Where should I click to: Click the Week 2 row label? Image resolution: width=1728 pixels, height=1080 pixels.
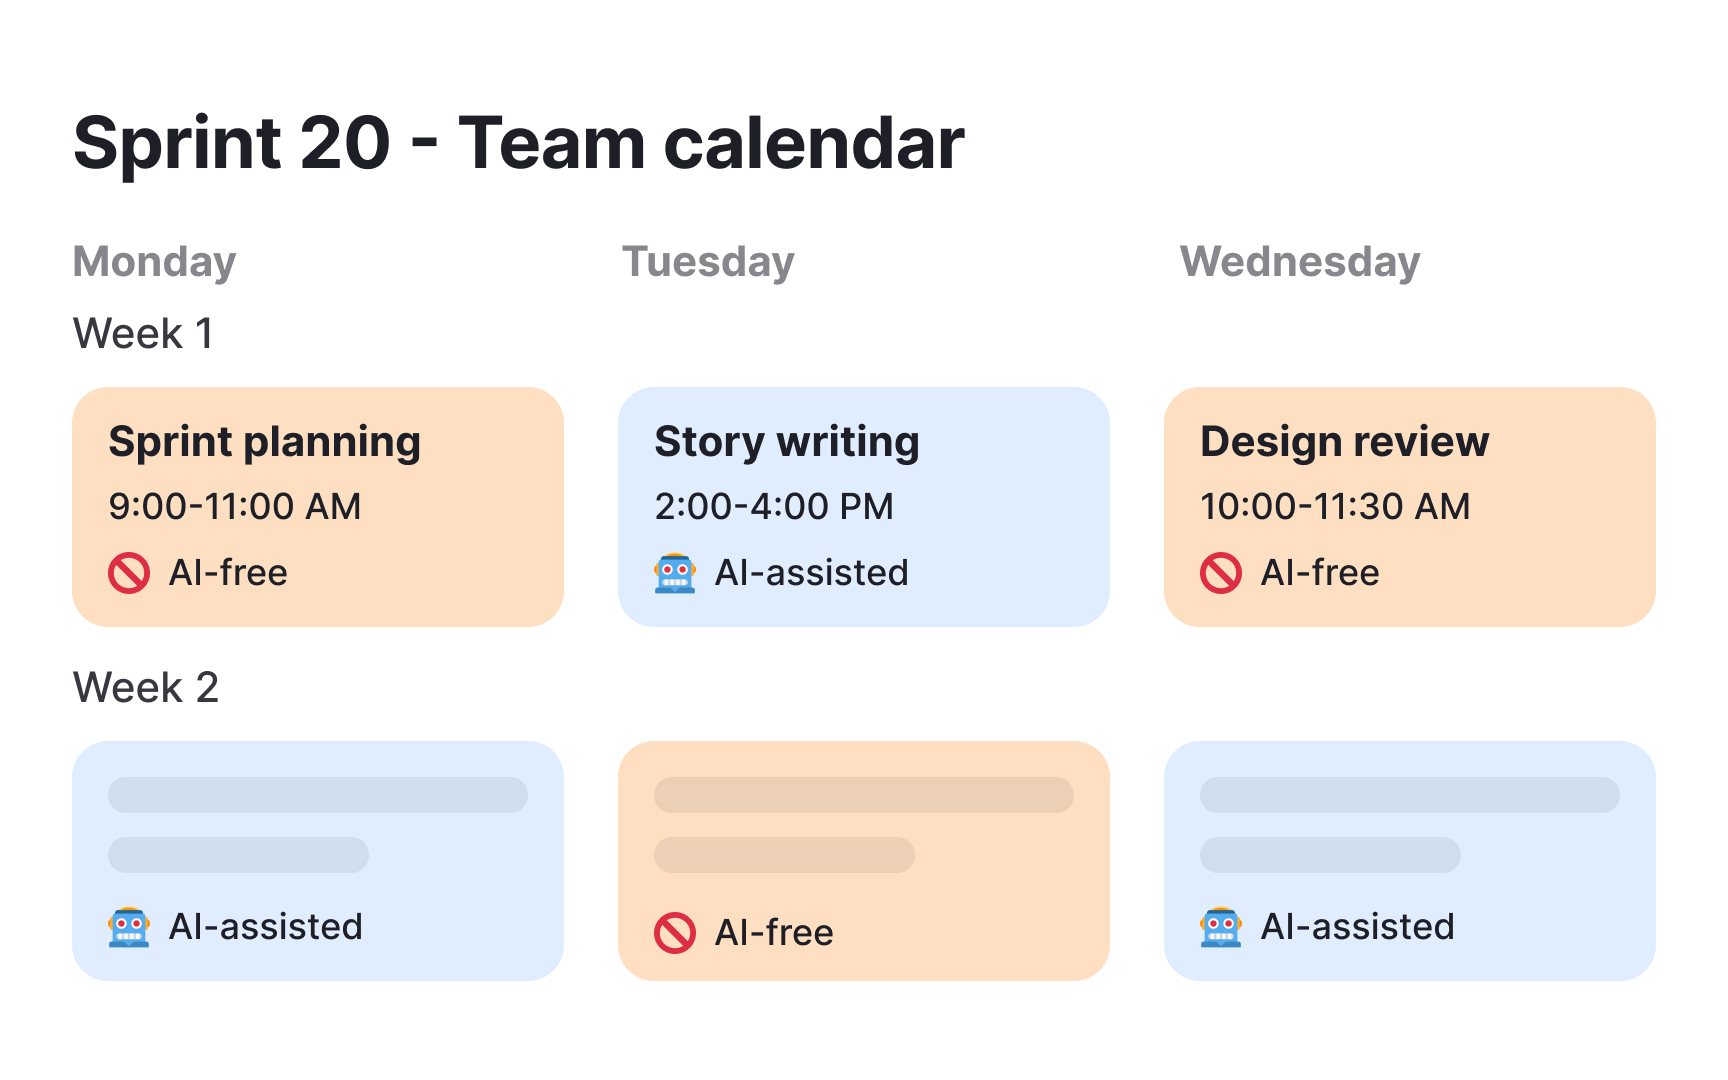tap(146, 688)
